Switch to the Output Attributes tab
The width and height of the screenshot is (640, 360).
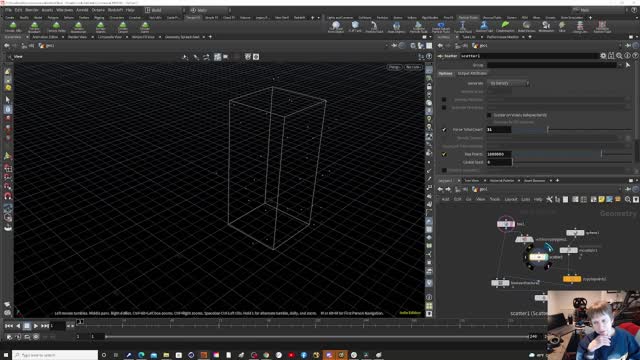[x=472, y=73]
